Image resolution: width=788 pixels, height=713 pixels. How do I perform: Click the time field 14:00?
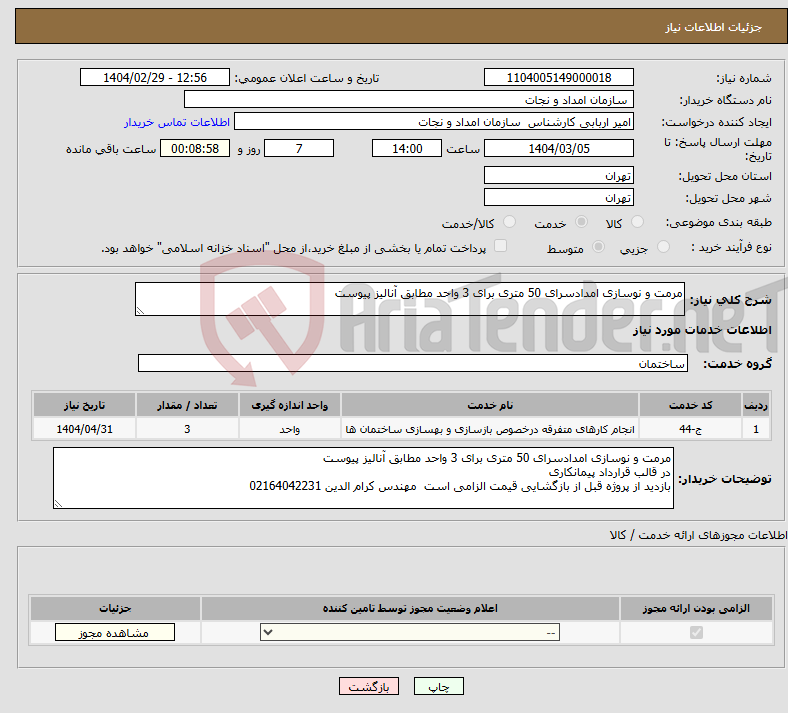coord(407,148)
